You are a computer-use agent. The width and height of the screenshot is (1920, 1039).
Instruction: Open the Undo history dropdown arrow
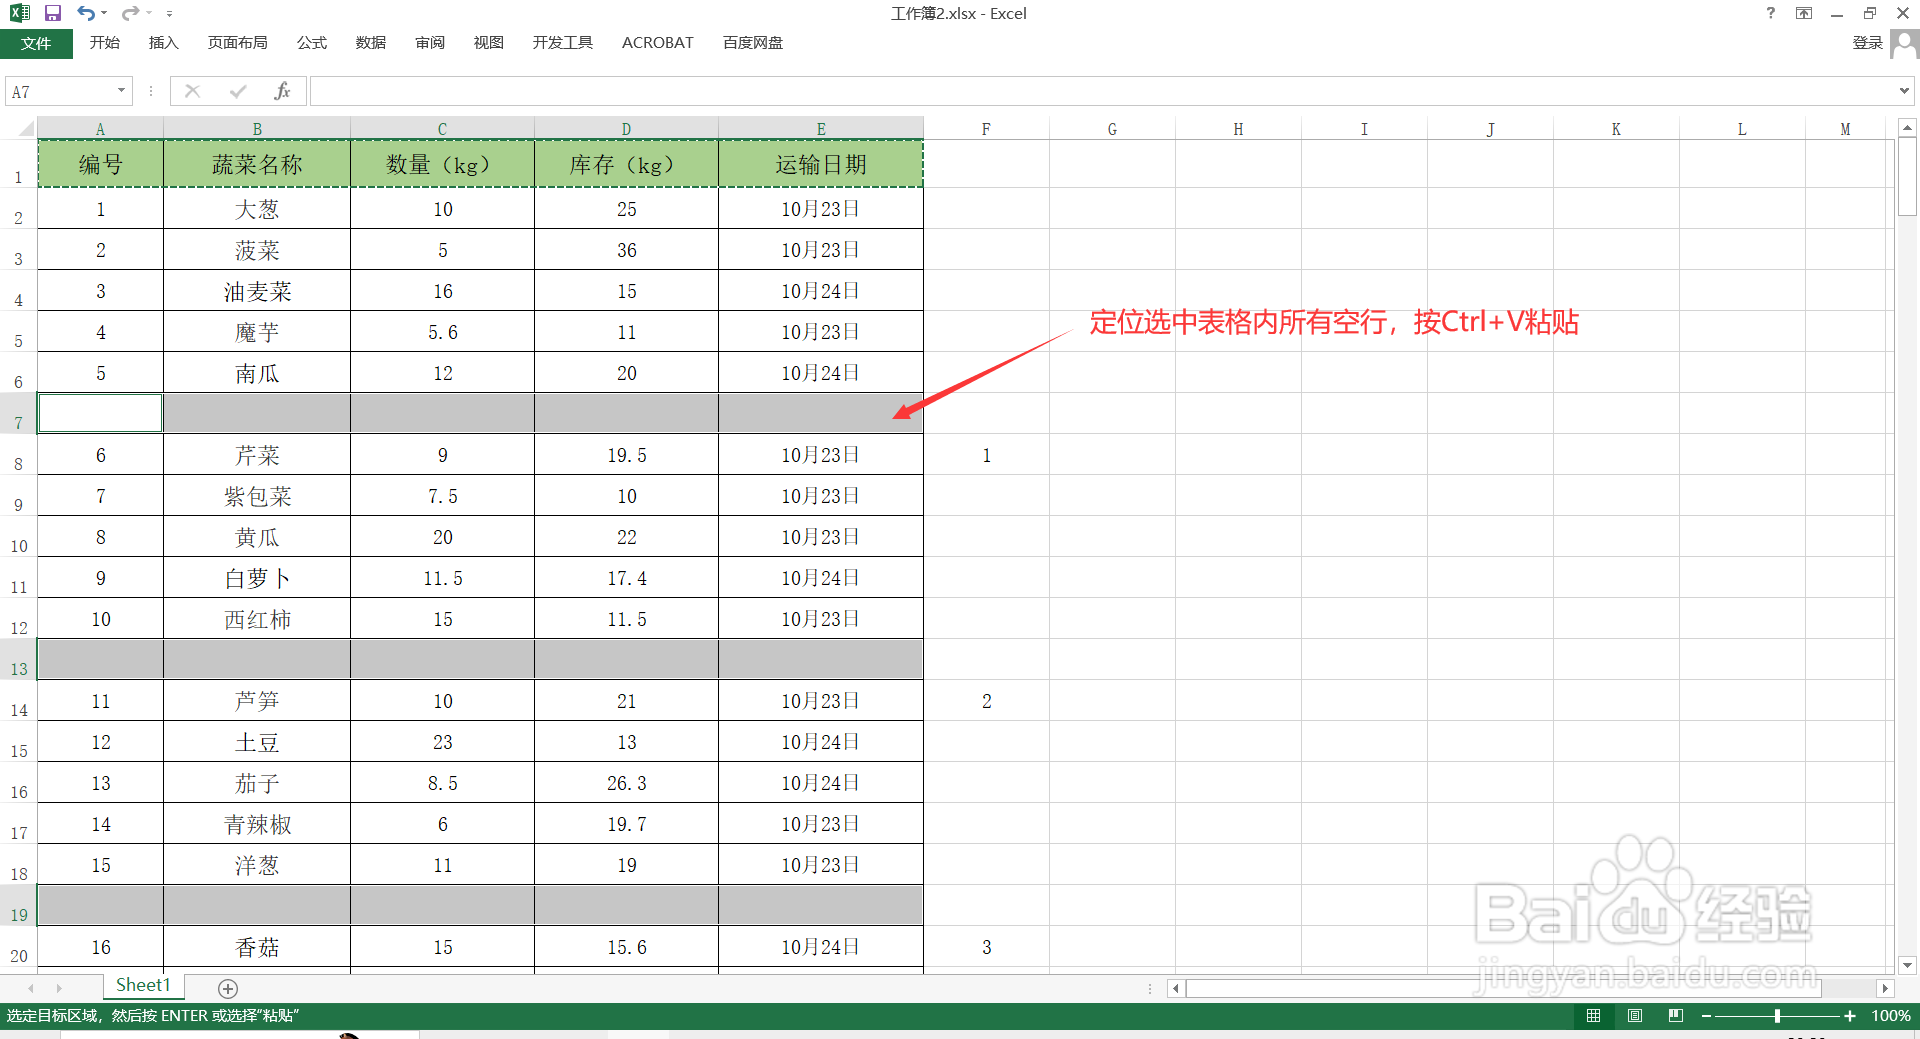tap(104, 13)
